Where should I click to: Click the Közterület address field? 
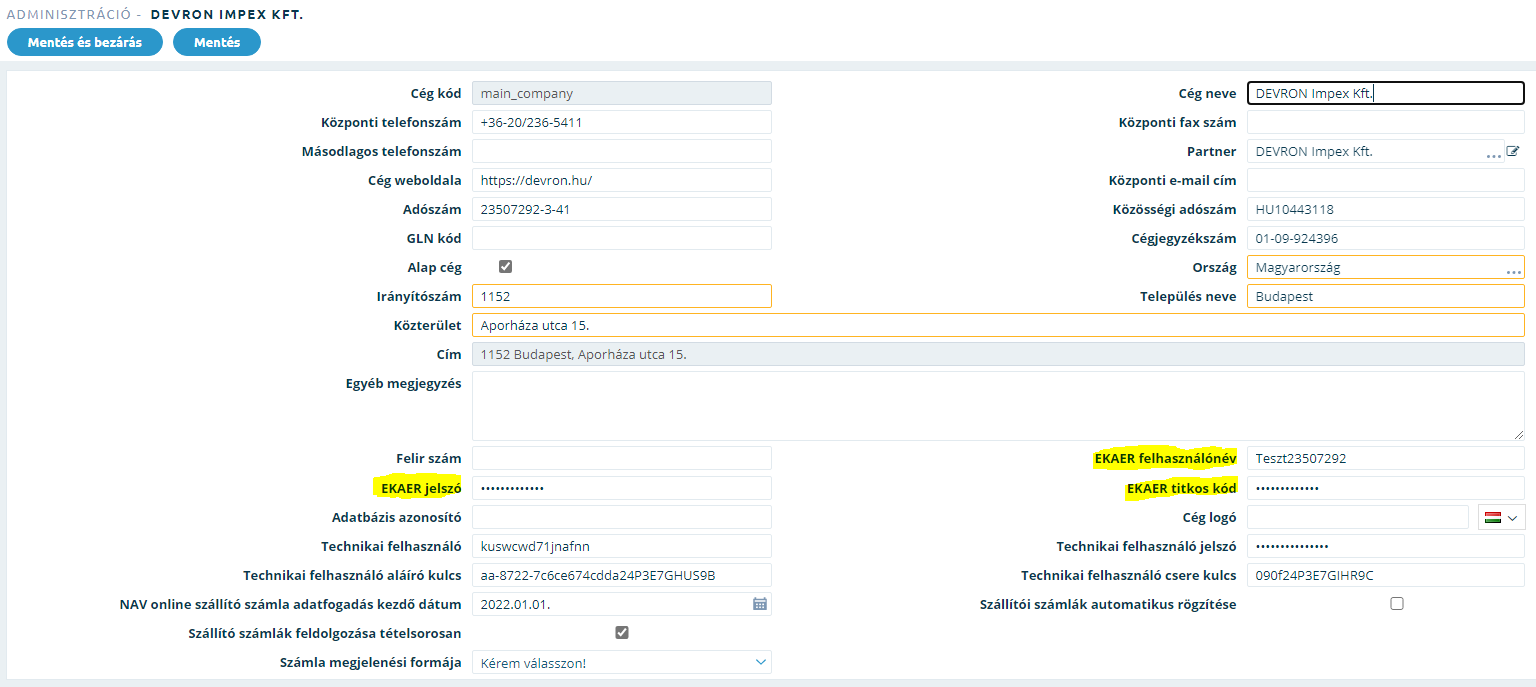click(998, 325)
